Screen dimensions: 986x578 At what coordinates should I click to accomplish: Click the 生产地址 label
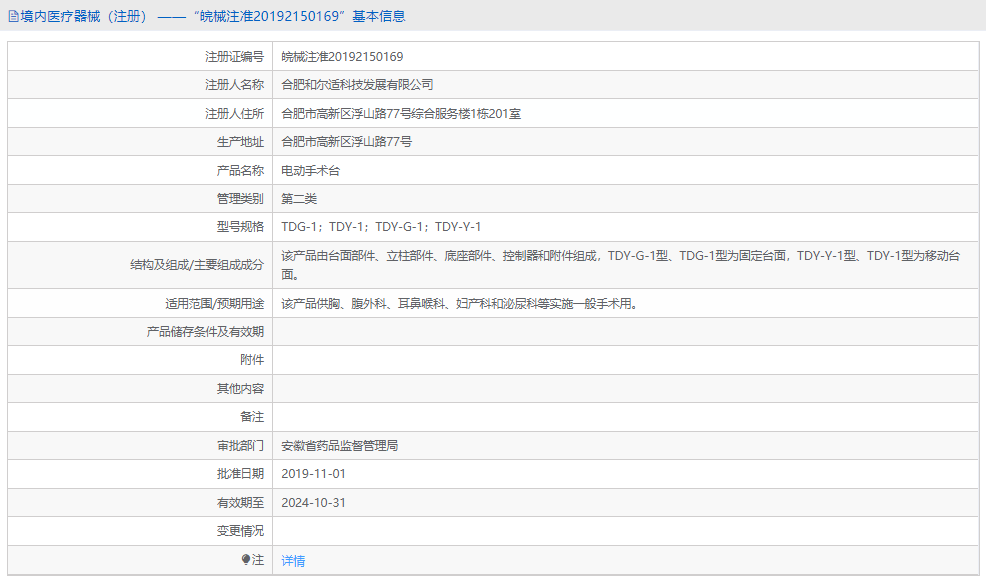(x=240, y=142)
